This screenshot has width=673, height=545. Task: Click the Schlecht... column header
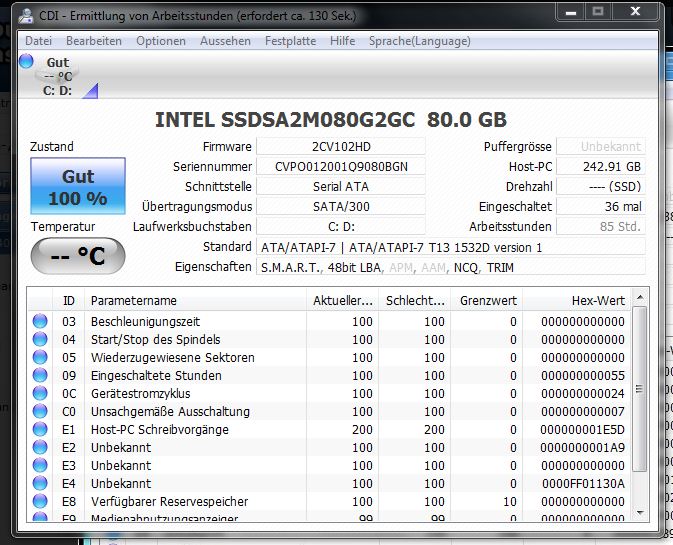click(415, 300)
